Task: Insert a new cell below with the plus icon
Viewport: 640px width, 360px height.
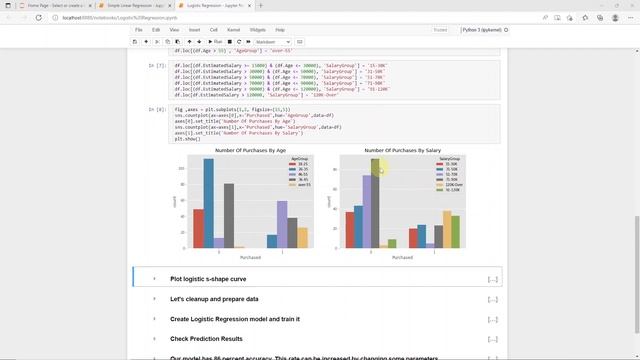Action: (146, 42)
